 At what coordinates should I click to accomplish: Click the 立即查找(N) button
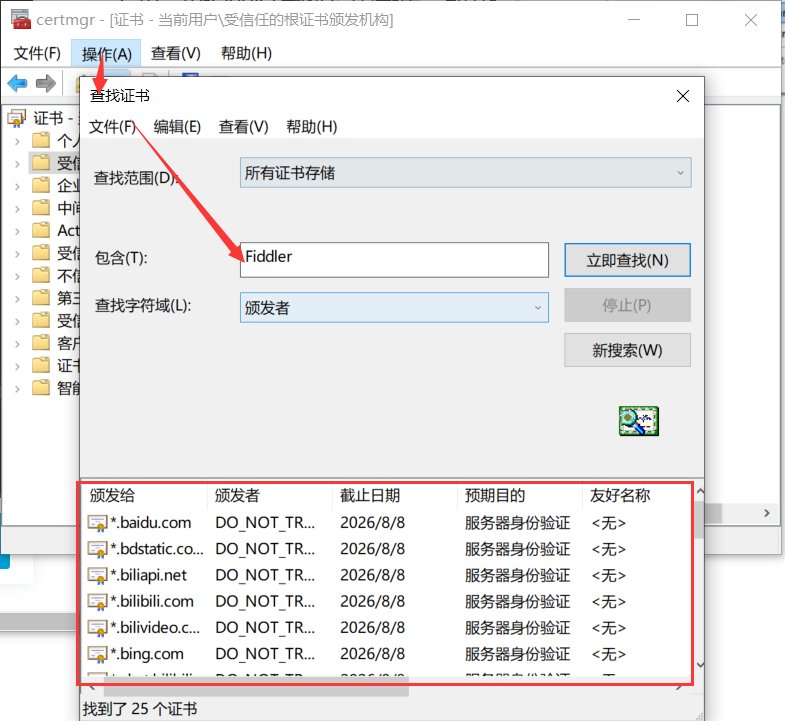[x=627, y=260]
